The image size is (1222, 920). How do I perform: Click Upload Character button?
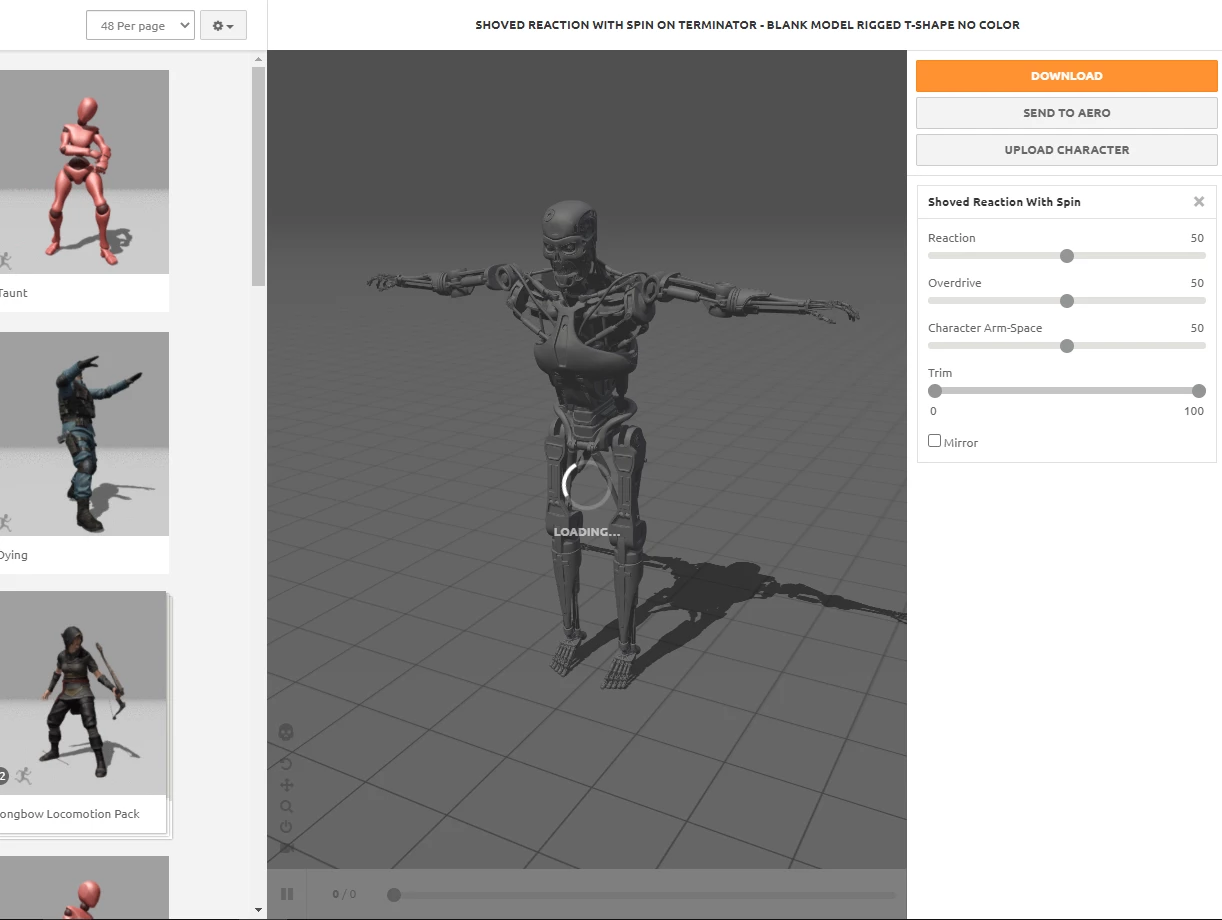click(x=1067, y=150)
